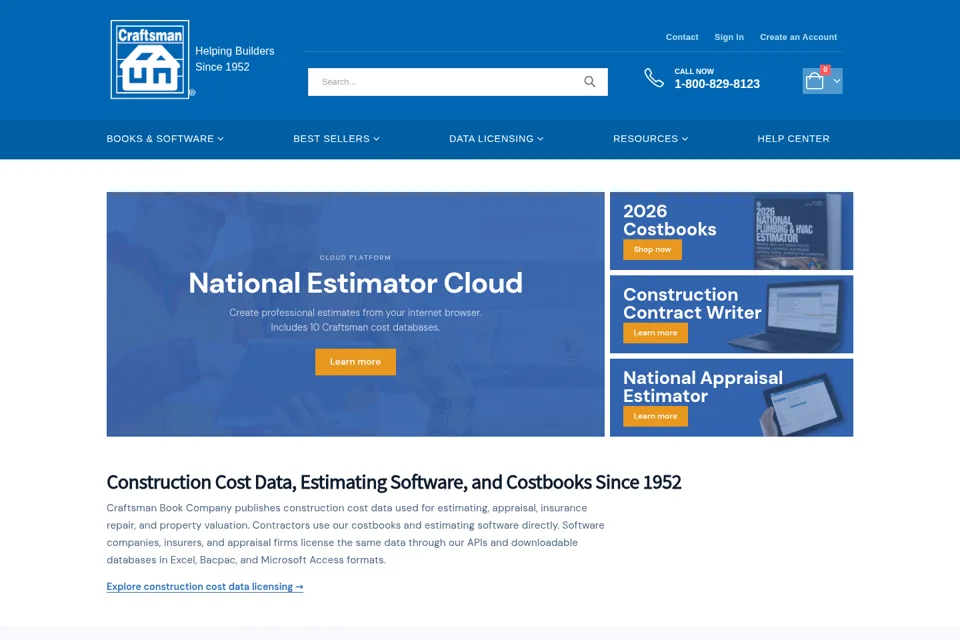
Task: Click the Construction Cost Data, Estimating Software heading
Action: pyautogui.click(x=394, y=483)
